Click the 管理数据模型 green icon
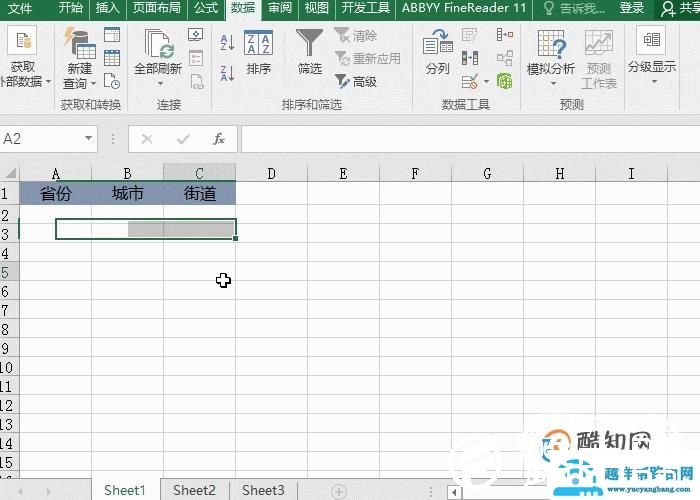 tap(504, 81)
